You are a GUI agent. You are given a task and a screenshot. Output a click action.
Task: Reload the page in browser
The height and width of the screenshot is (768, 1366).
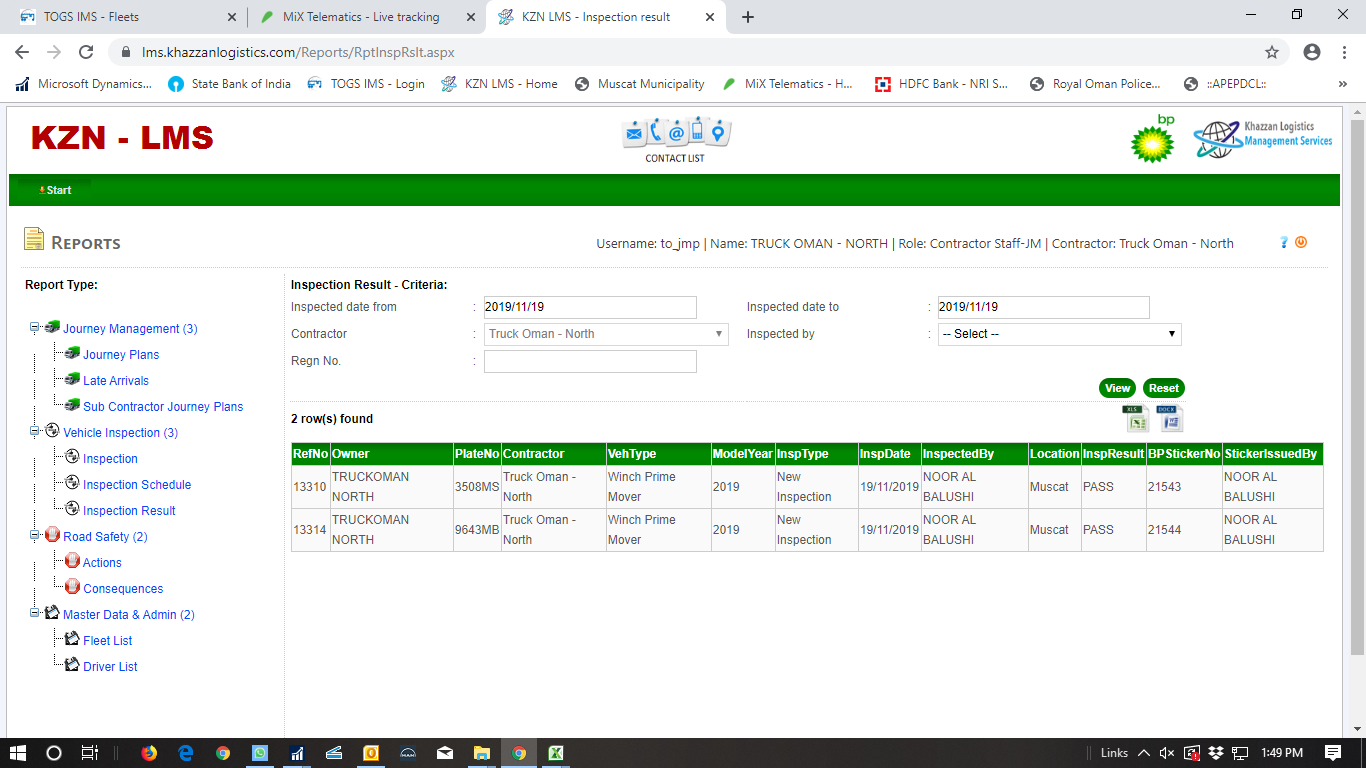coord(86,52)
